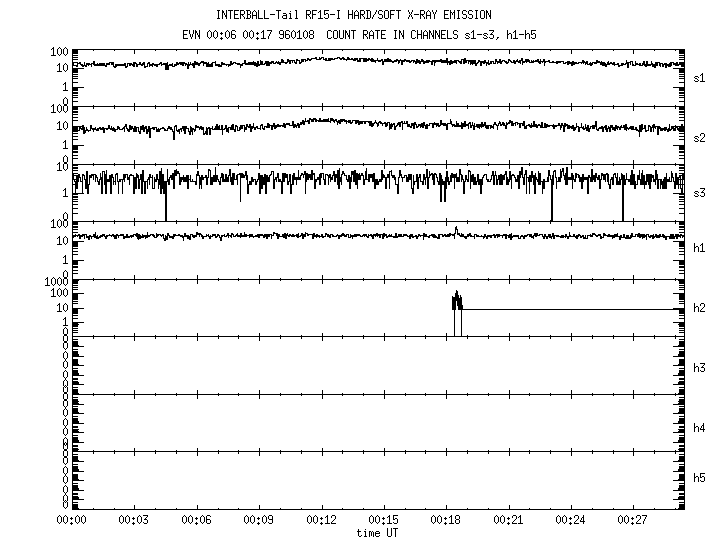Click the s2 channel label

[700, 136]
